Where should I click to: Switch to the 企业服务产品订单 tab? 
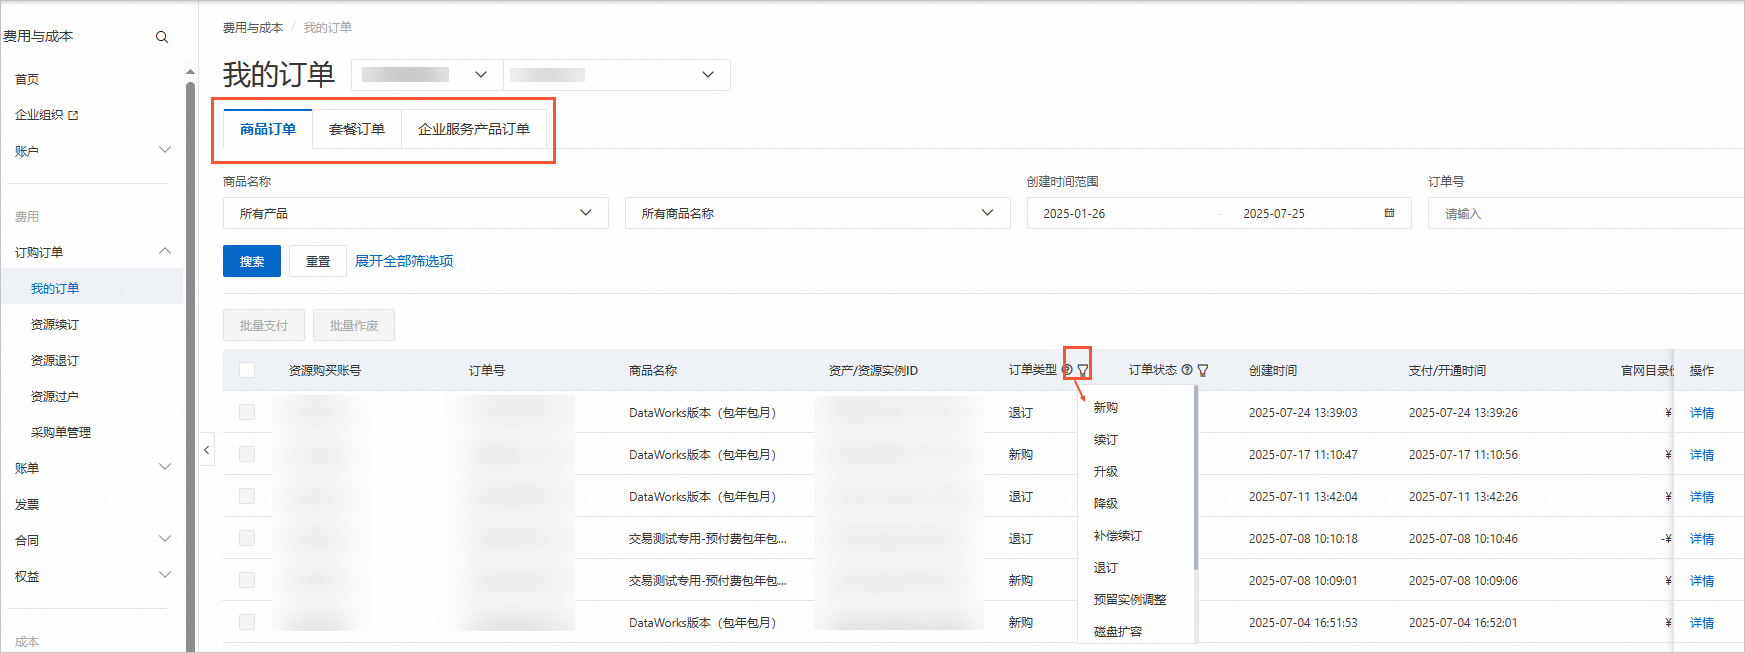coord(474,129)
